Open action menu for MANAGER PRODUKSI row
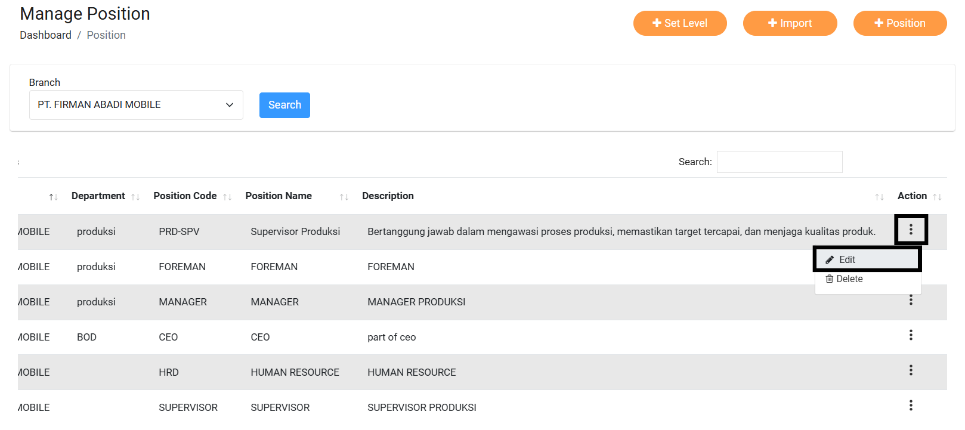The height and width of the screenshot is (430, 965). point(911,300)
